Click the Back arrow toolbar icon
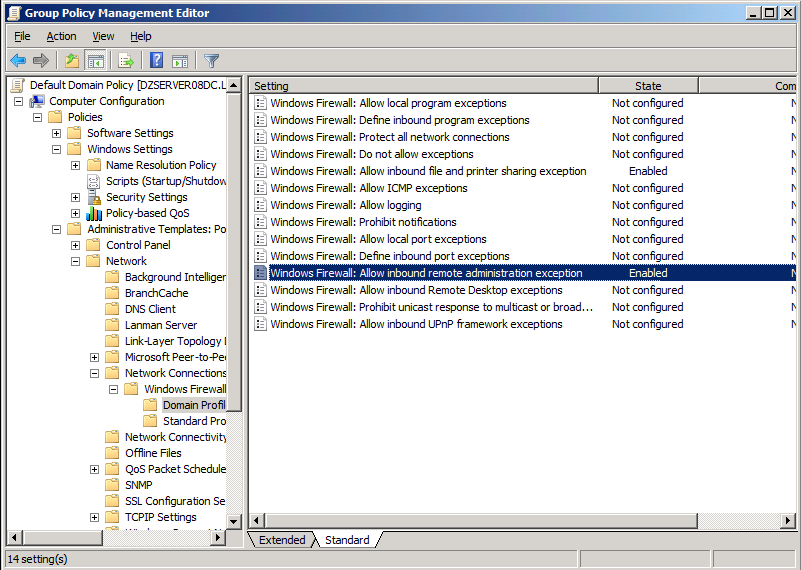The image size is (801, 570). tap(18, 61)
